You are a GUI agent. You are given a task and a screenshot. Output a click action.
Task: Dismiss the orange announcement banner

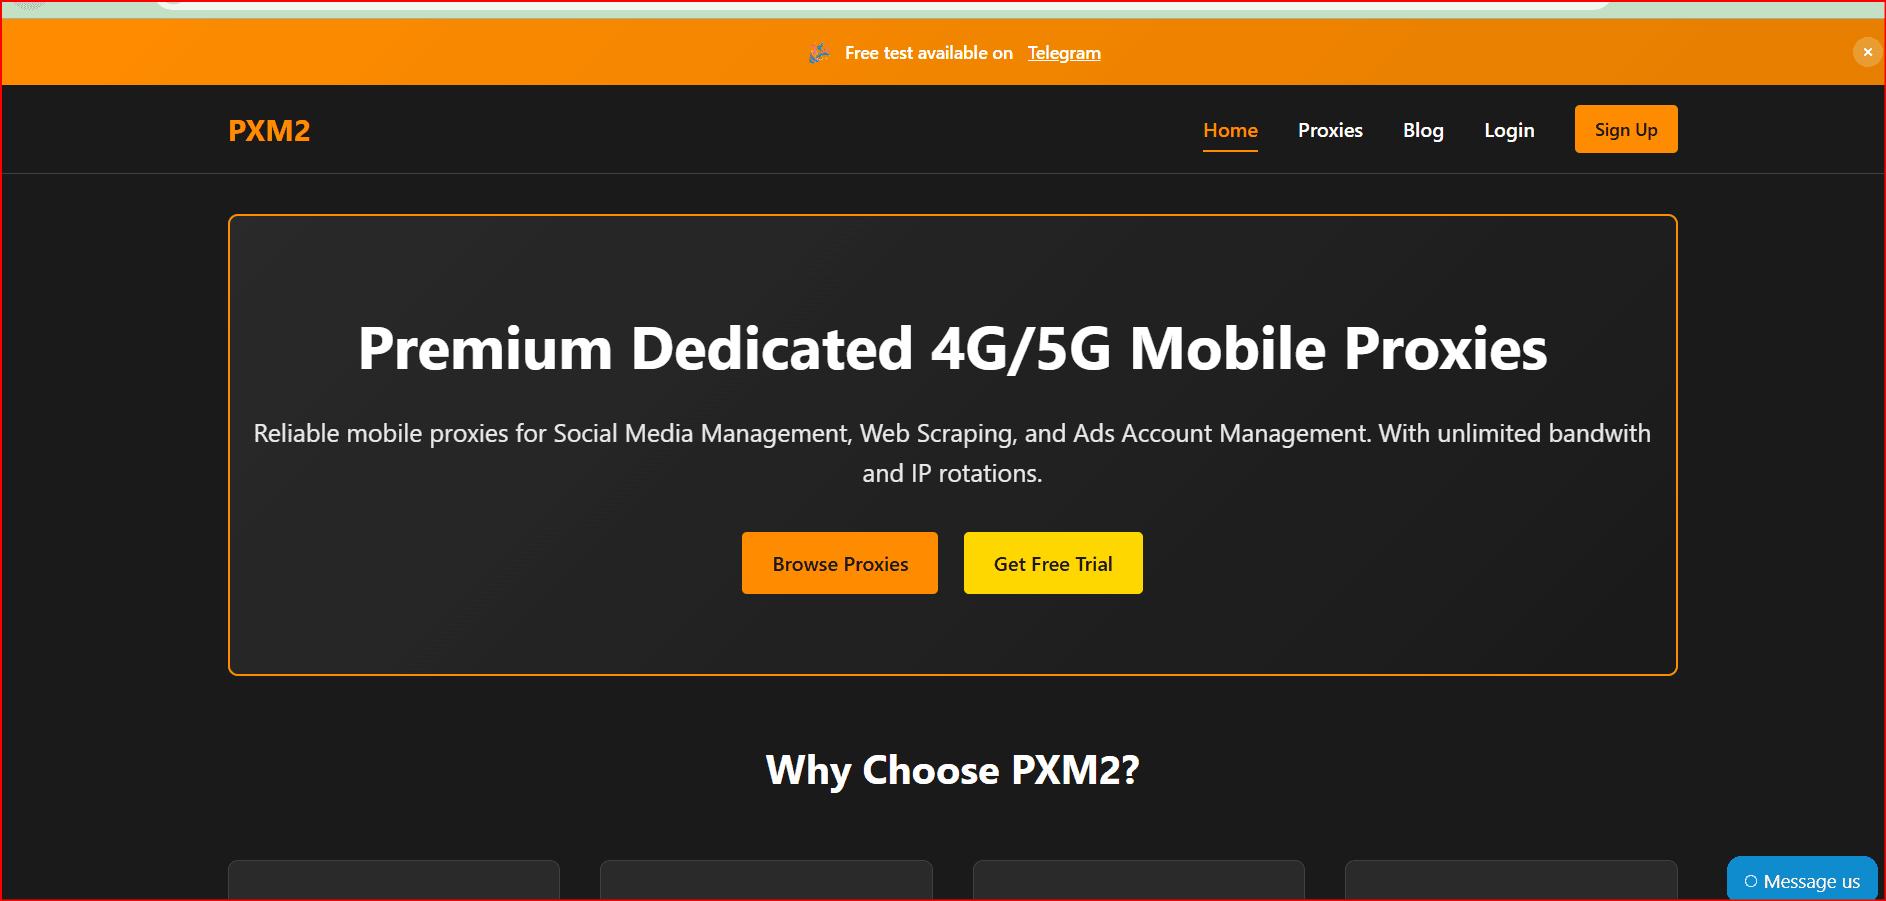[1867, 52]
